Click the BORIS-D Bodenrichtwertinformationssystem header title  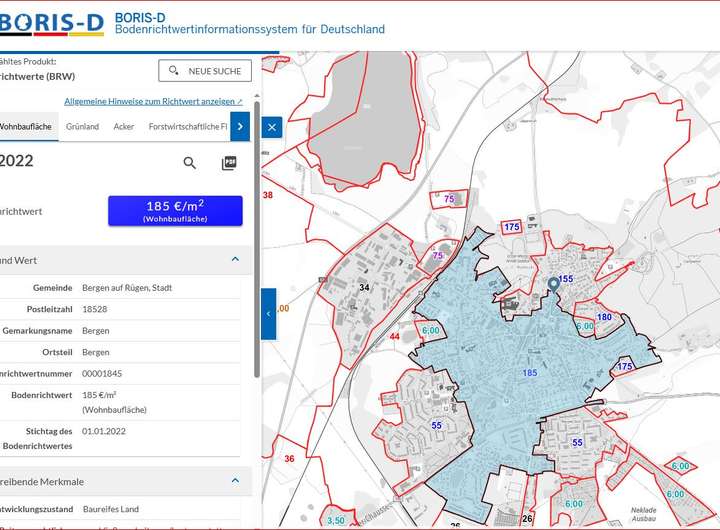coord(249,23)
